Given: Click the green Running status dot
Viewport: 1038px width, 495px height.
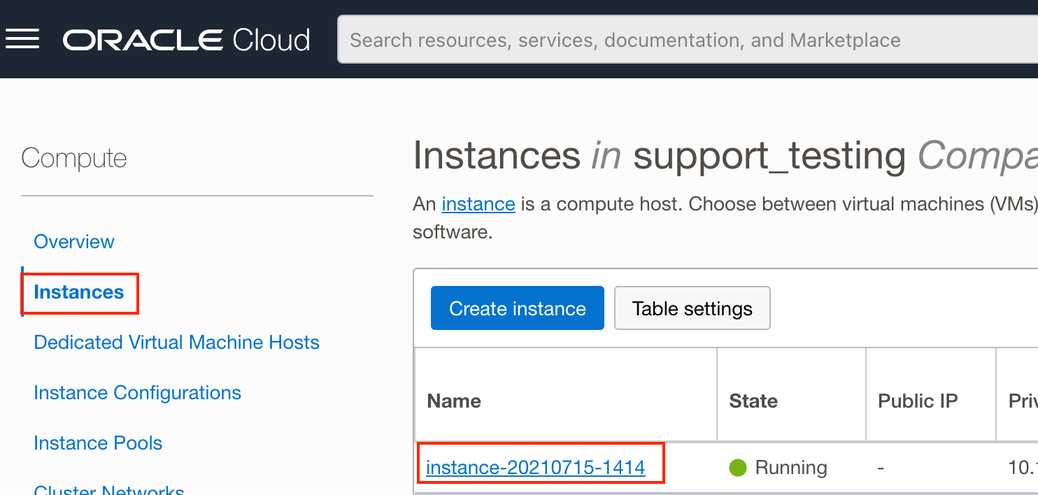Looking at the screenshot, I should [738, 467].
